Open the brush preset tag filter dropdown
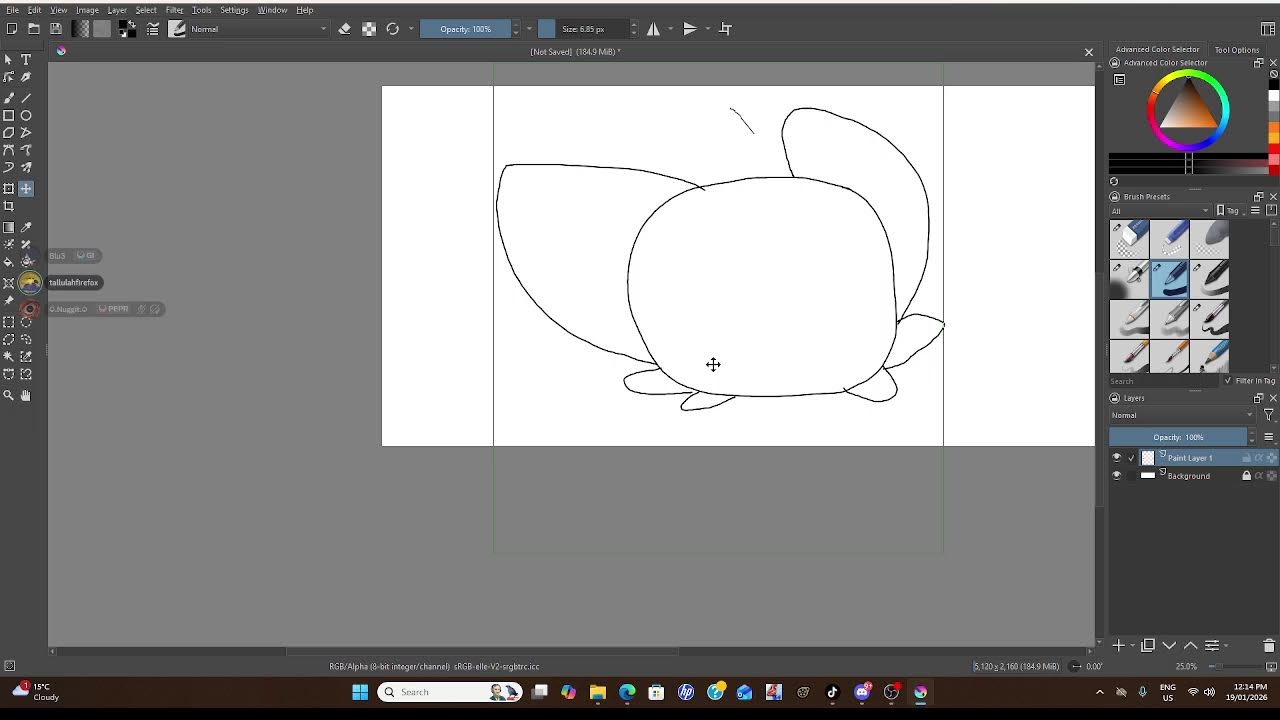This screenshot has width=1280, height=720. click(x=1160, y=211)
